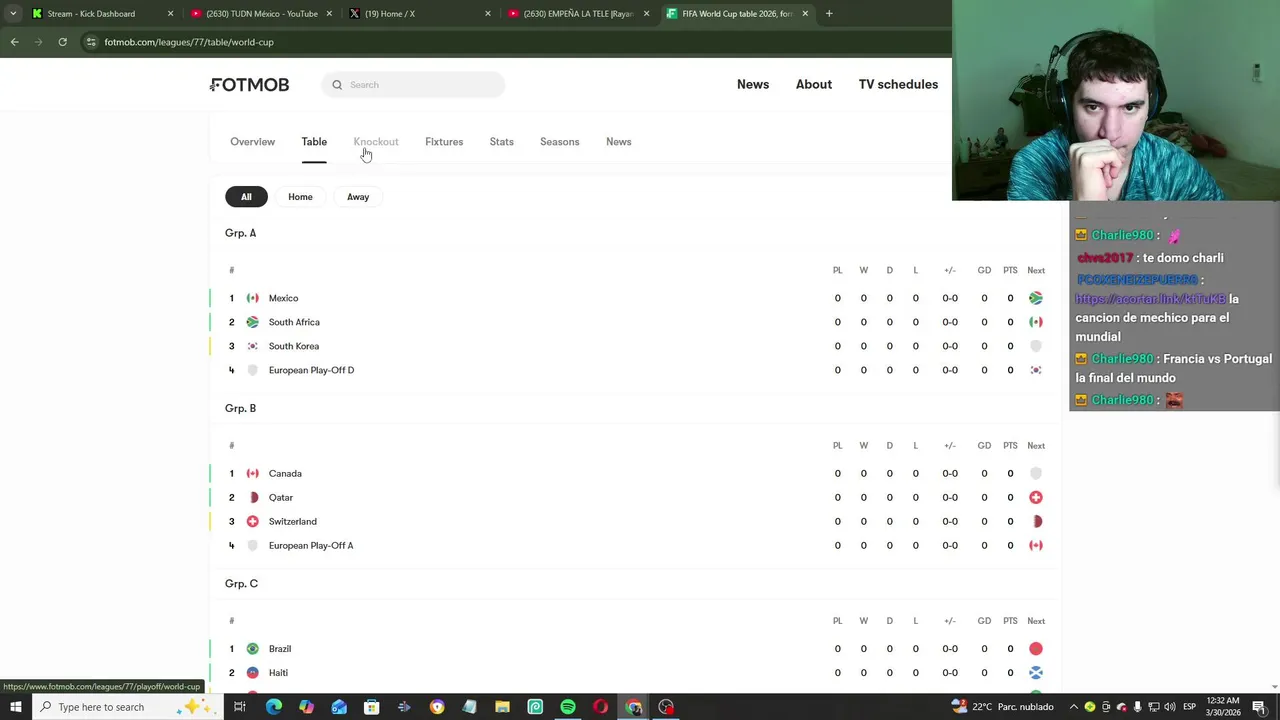Switch to Home / X browser tab

pos(419,14)
